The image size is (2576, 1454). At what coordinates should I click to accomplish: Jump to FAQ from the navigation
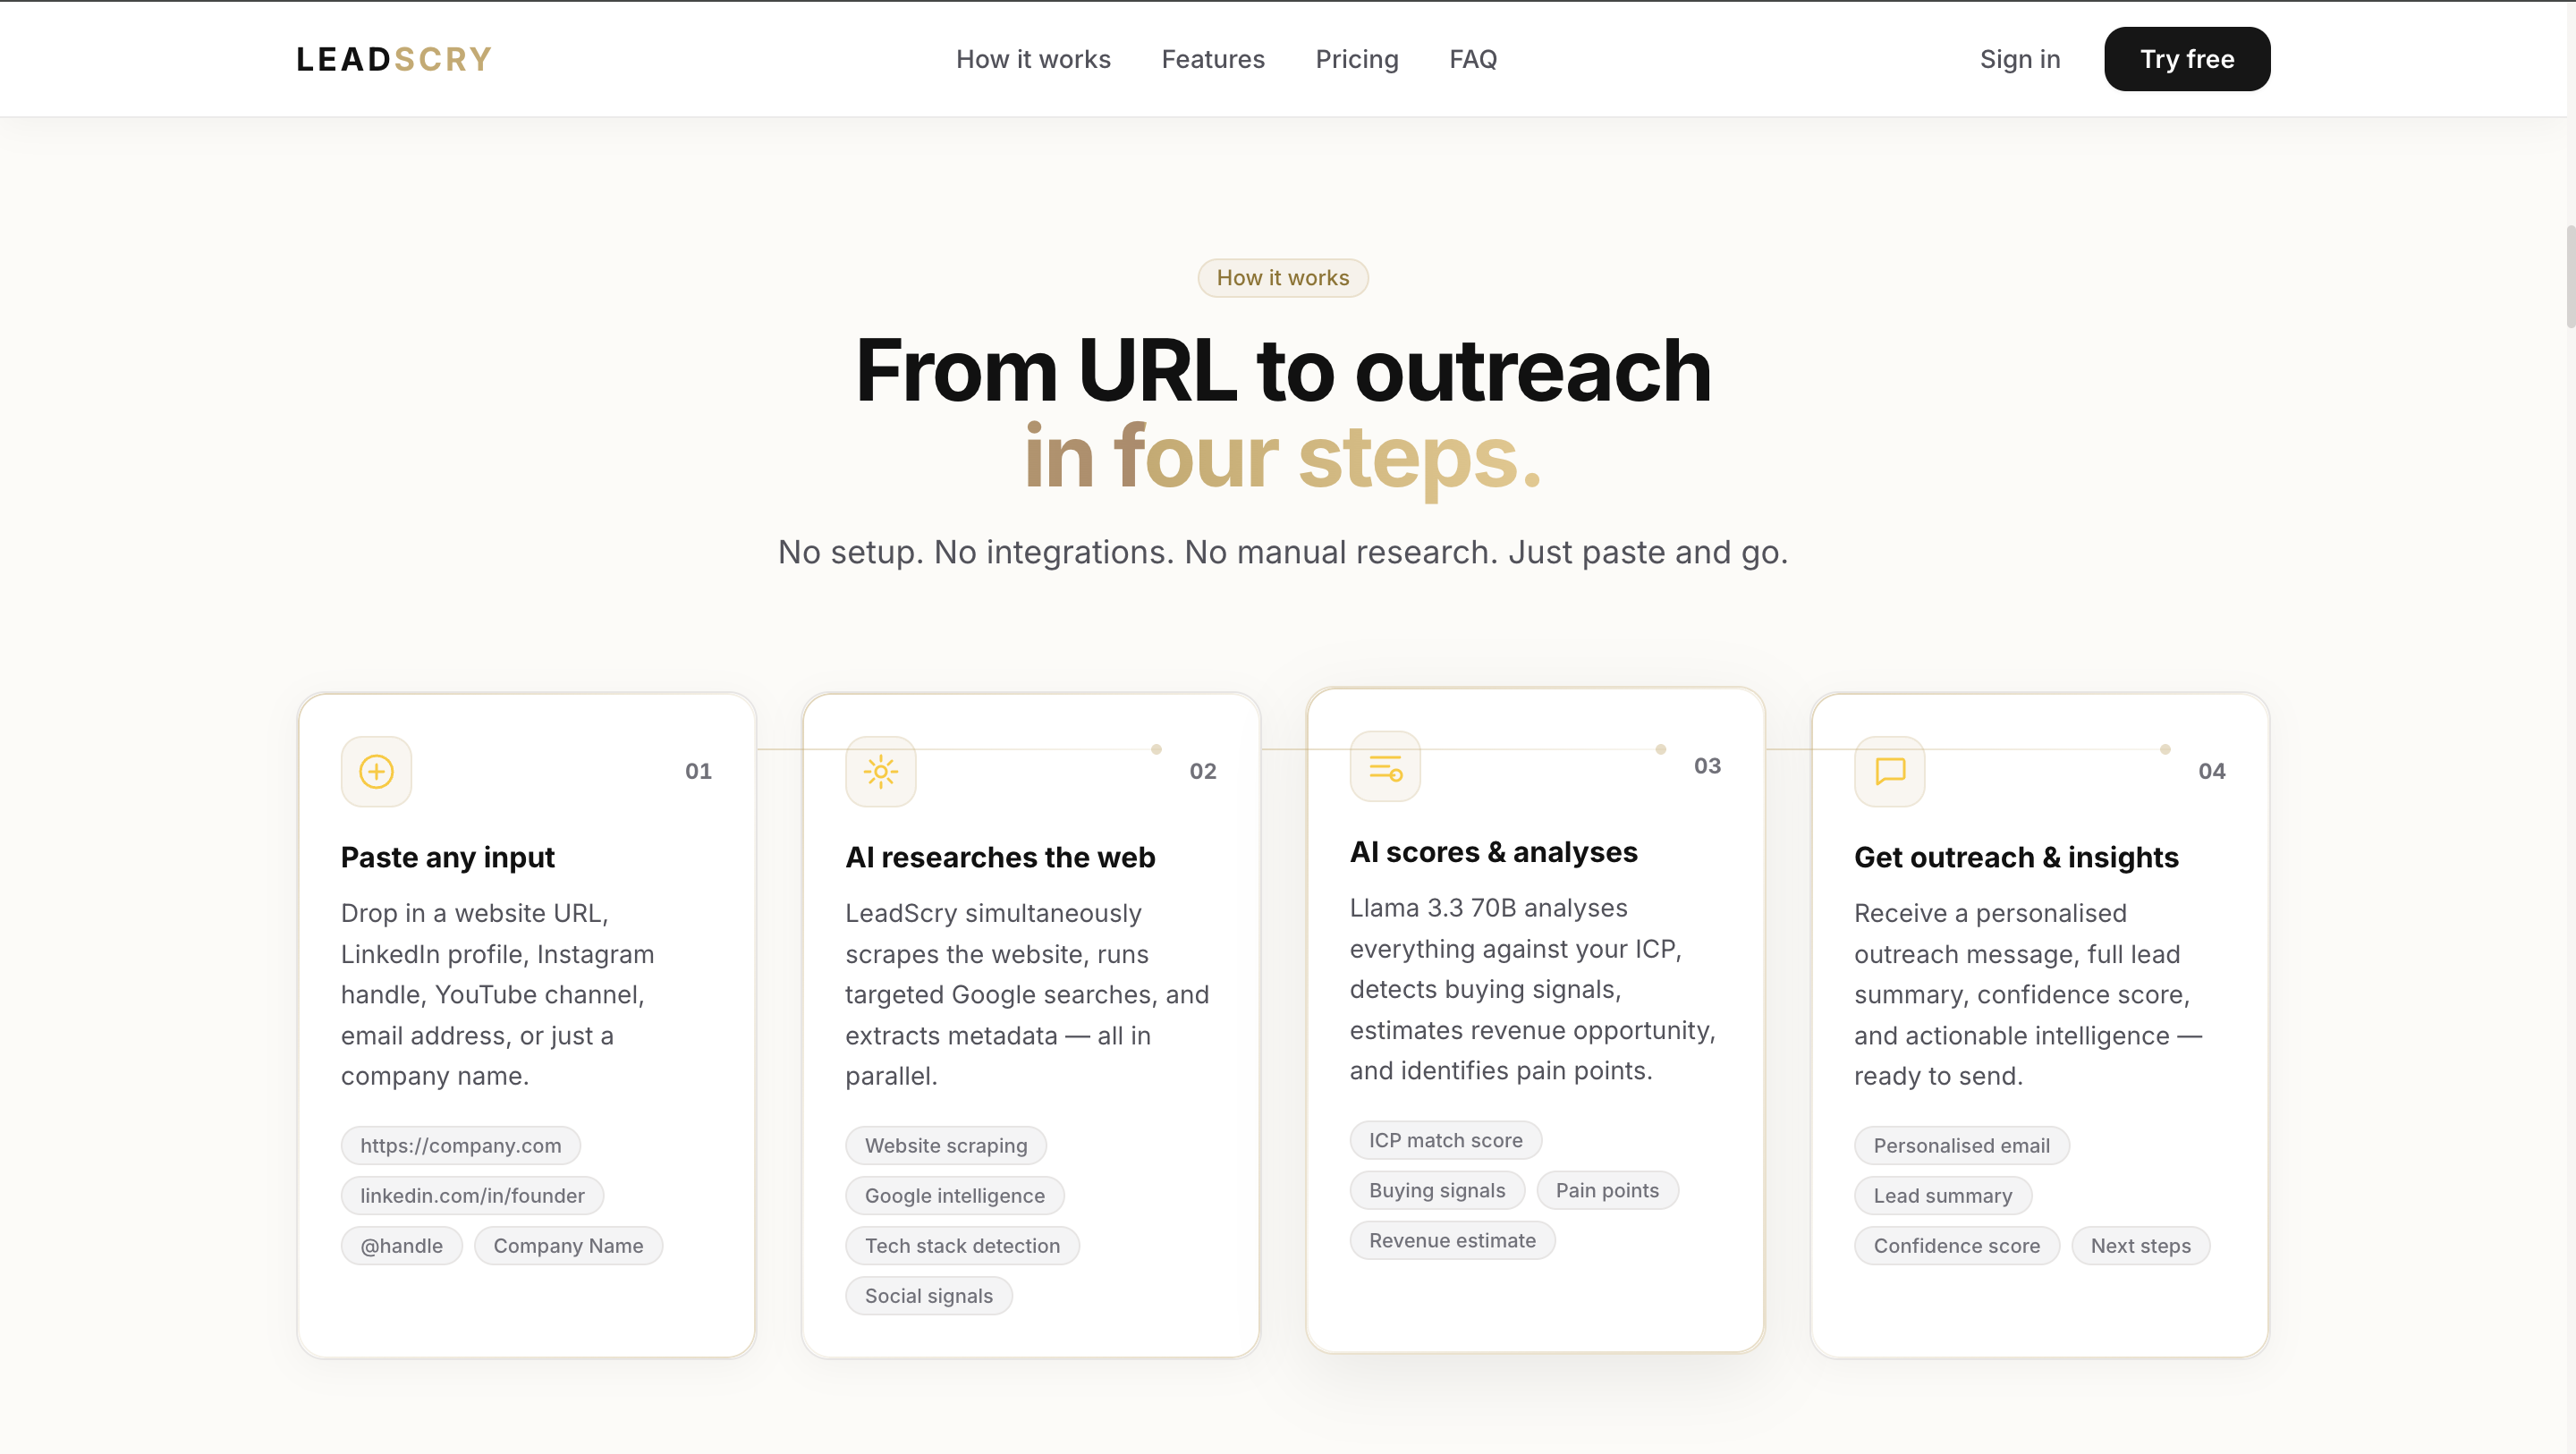1473,59
